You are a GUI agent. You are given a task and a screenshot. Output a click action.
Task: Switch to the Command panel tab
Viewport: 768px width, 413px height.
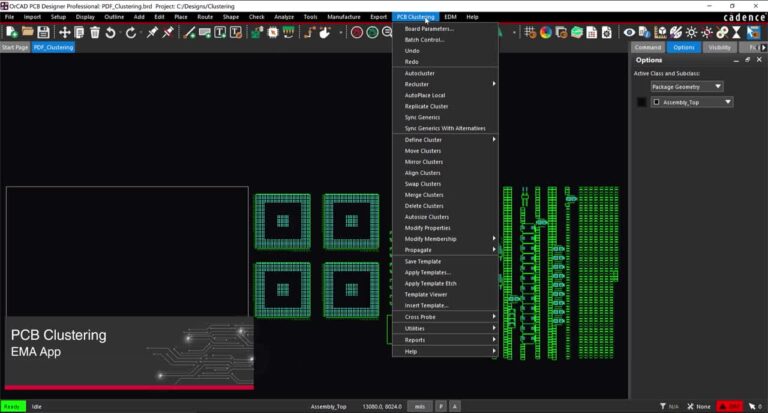[x=648, y=47]
